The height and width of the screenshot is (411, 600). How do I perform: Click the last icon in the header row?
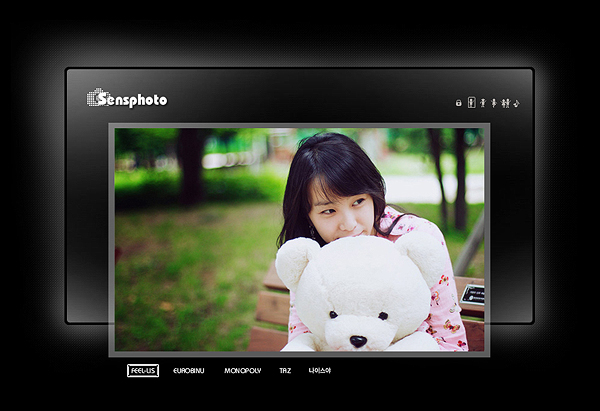pos(516,103)
